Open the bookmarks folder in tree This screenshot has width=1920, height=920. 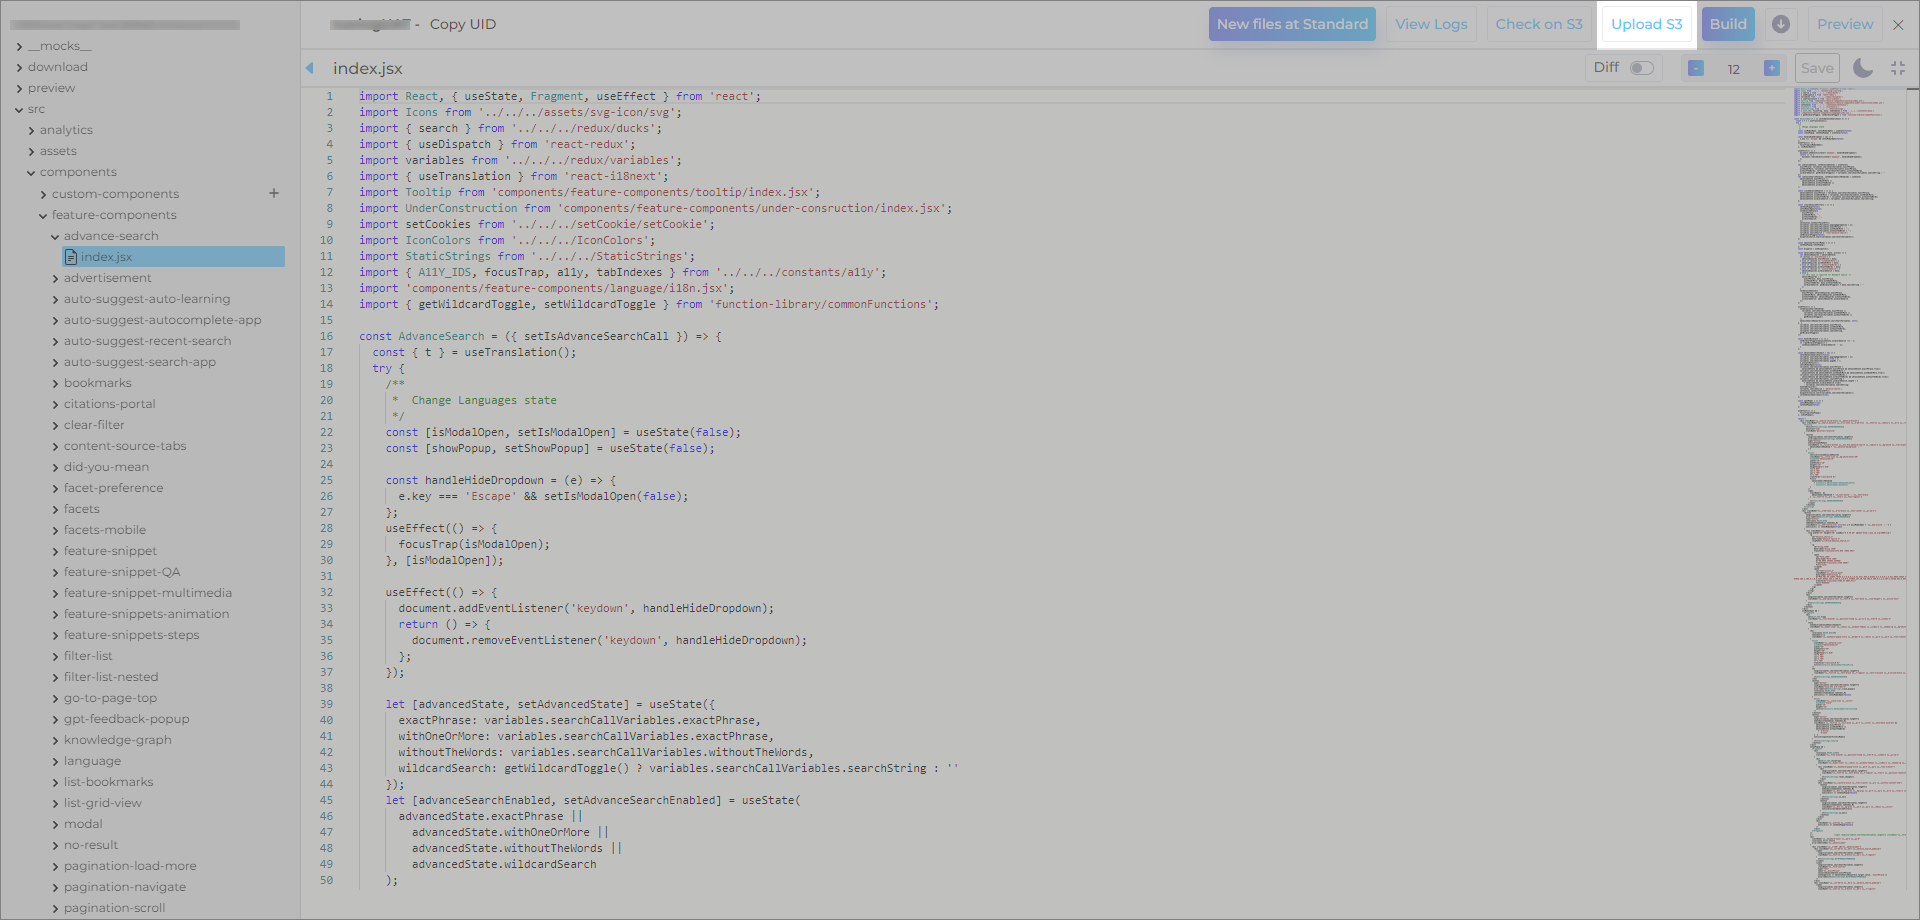97,383
